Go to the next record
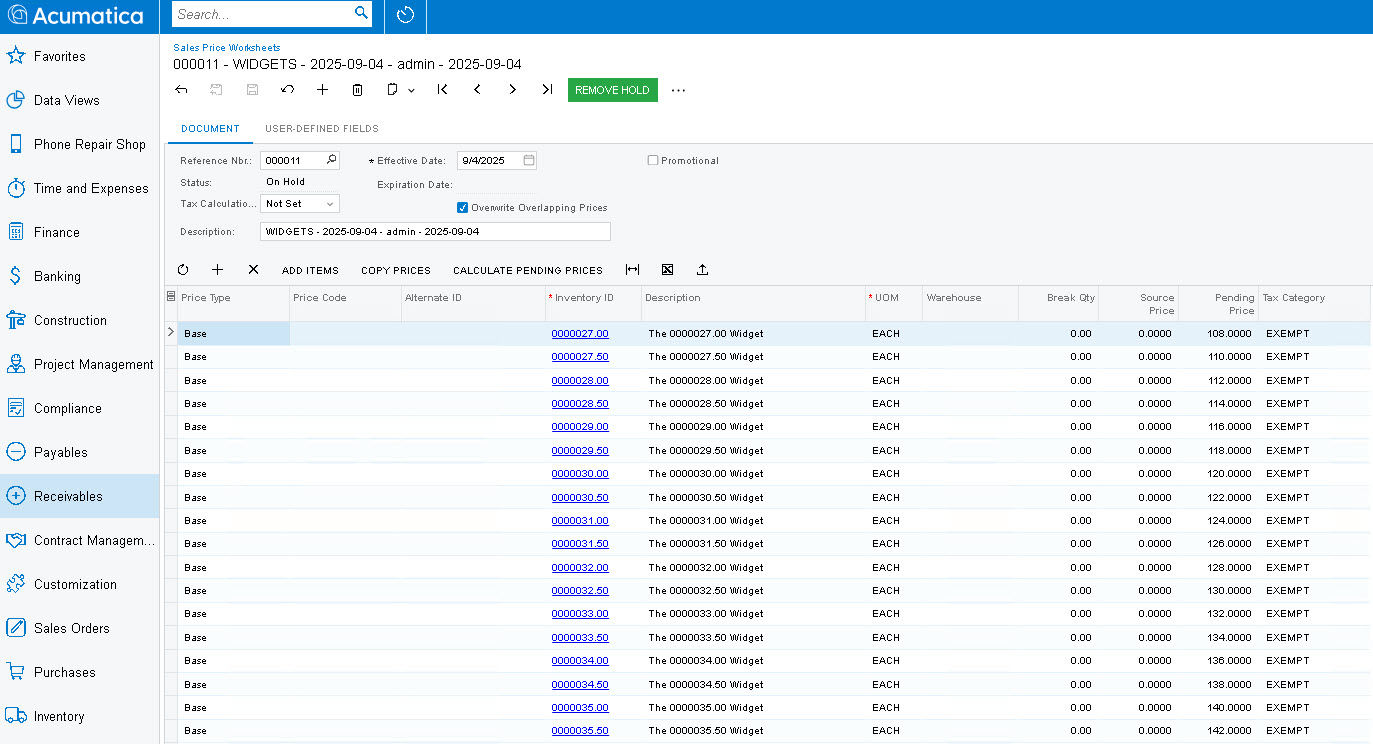1373x744 pixels. [512, 90]
